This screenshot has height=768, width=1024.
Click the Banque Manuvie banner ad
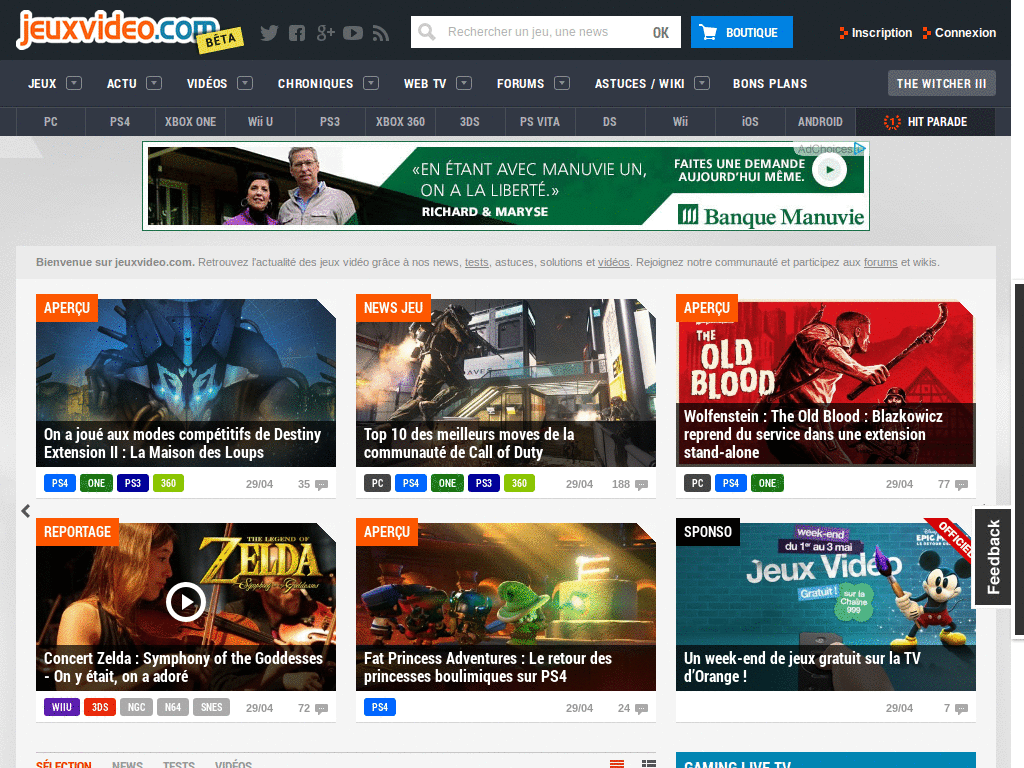pyautogui.click(x=505, y=186)
